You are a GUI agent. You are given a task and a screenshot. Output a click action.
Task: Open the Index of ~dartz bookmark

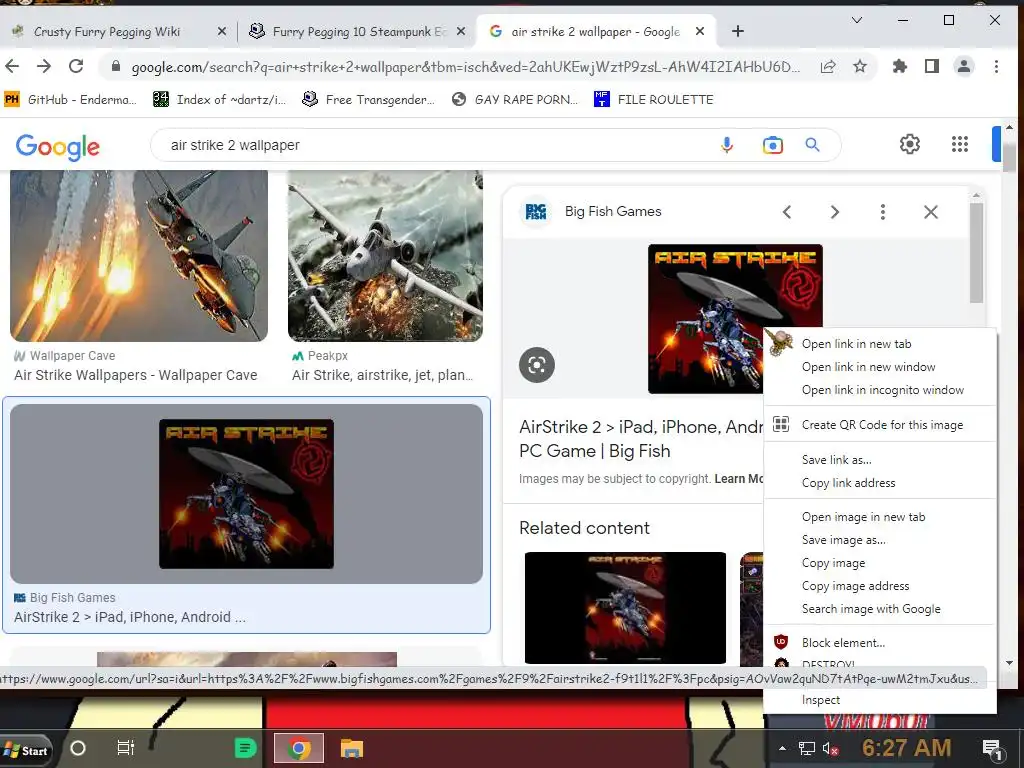[219, 99]
